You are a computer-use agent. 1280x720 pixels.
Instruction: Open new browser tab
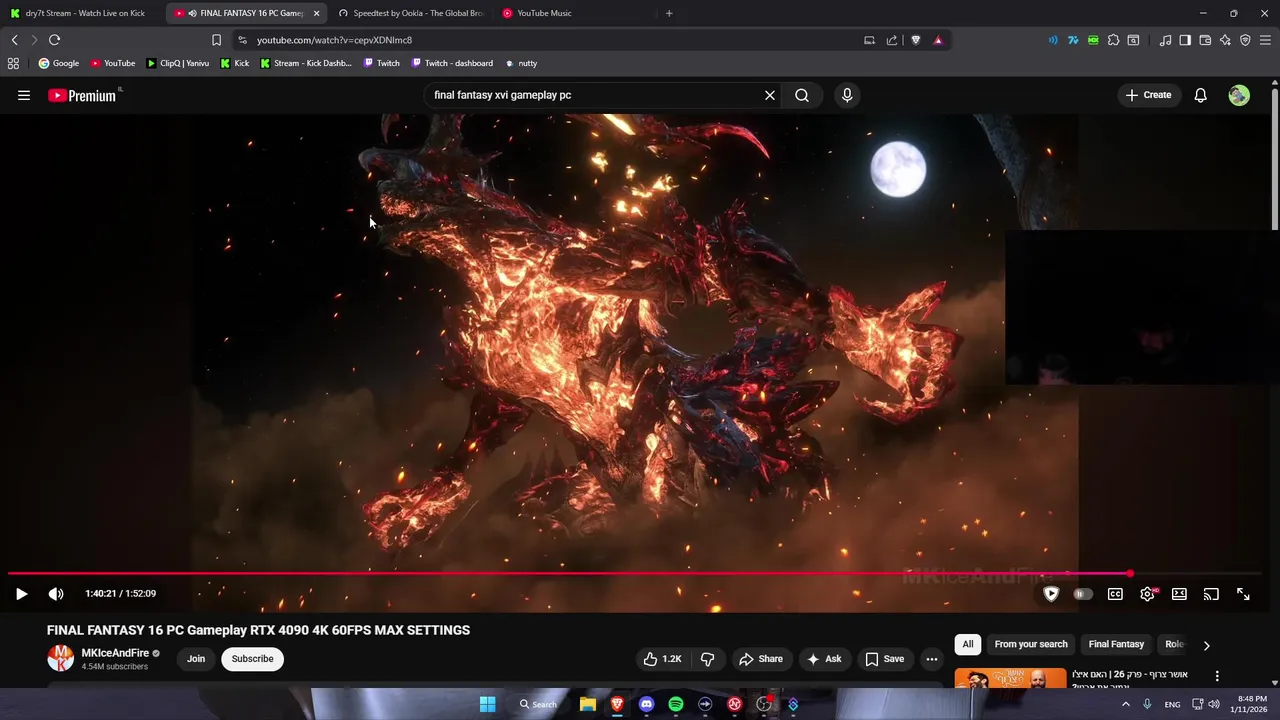669,13
